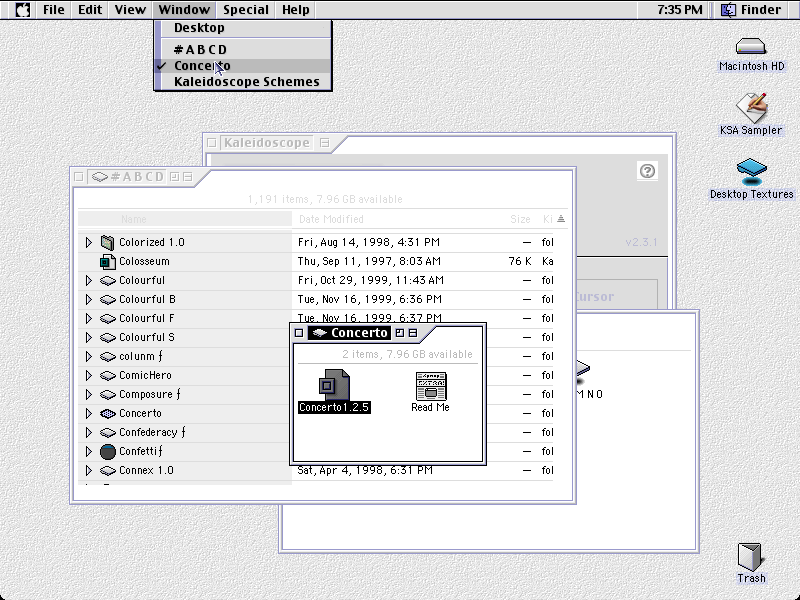Click the menu bar clock showing 7:35 PM
The image size is (800, 600).
(679, 10)
